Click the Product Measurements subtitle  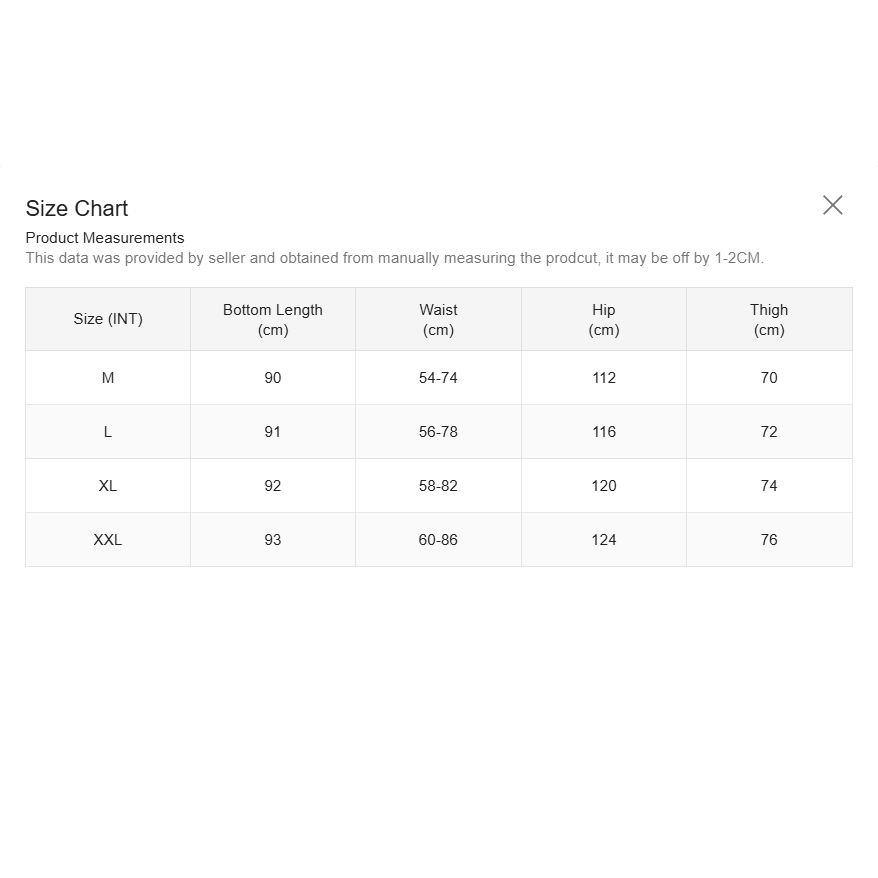[x=105, y=238]
